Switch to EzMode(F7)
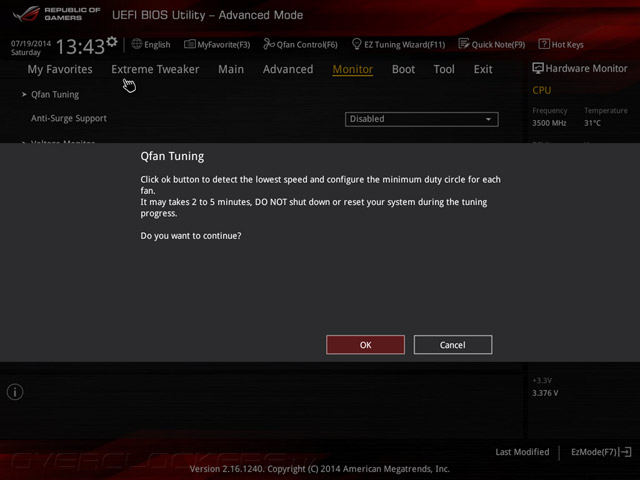Viewport: 640px width, 480px height. click(601, 452)
